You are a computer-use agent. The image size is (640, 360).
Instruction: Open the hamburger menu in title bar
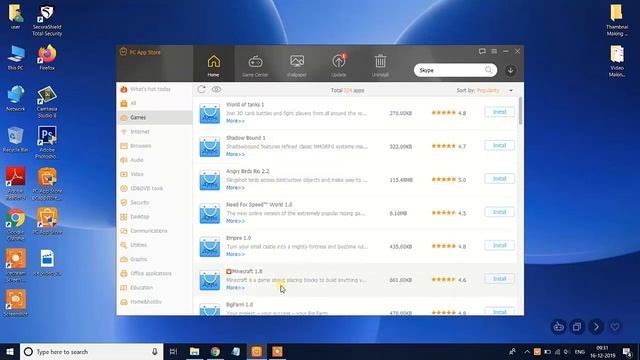tap(494, 51)
